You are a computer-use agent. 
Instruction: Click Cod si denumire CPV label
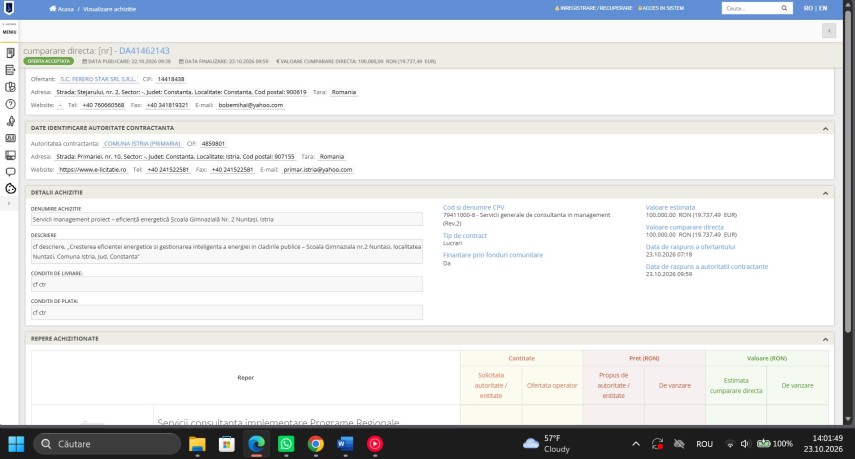[473, 208]
